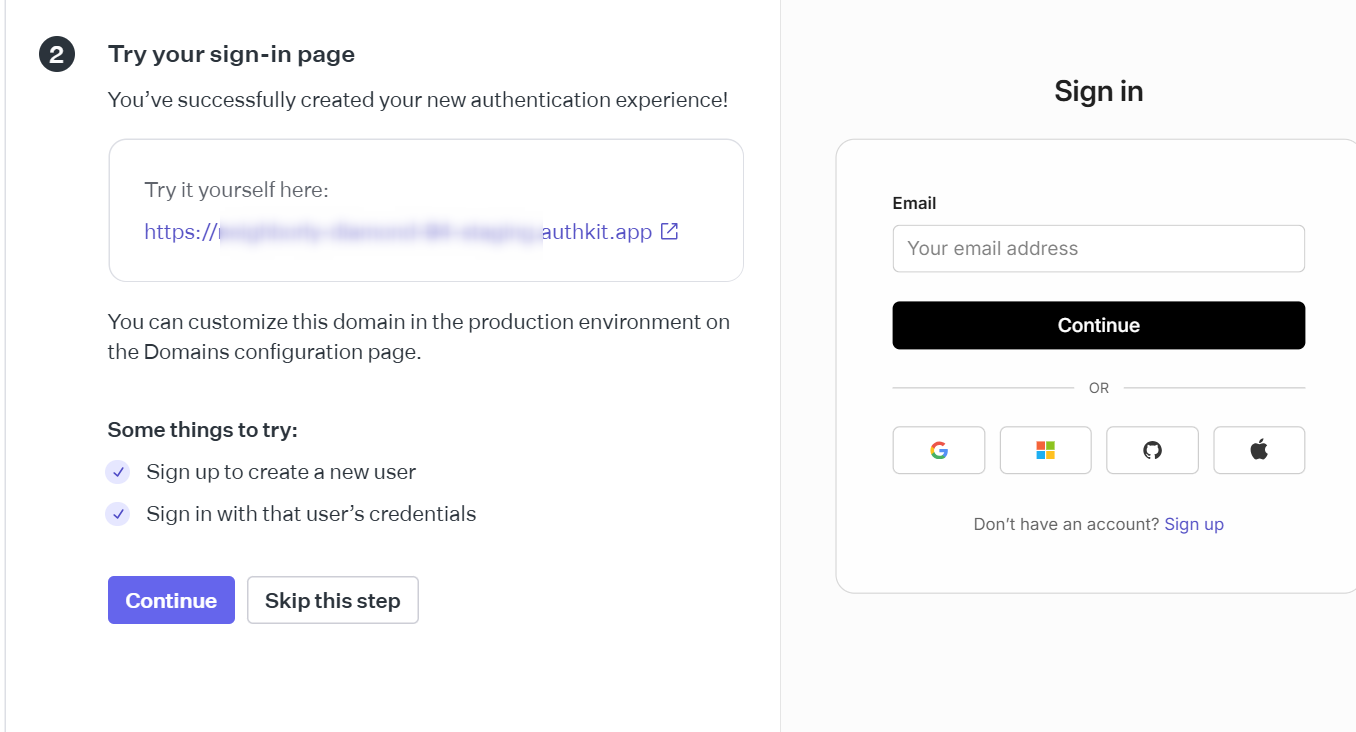The image size is (1356, 732).
Task: Click the 'Sign up to create a new user' checkmark
Action: [x=118, y=472]
